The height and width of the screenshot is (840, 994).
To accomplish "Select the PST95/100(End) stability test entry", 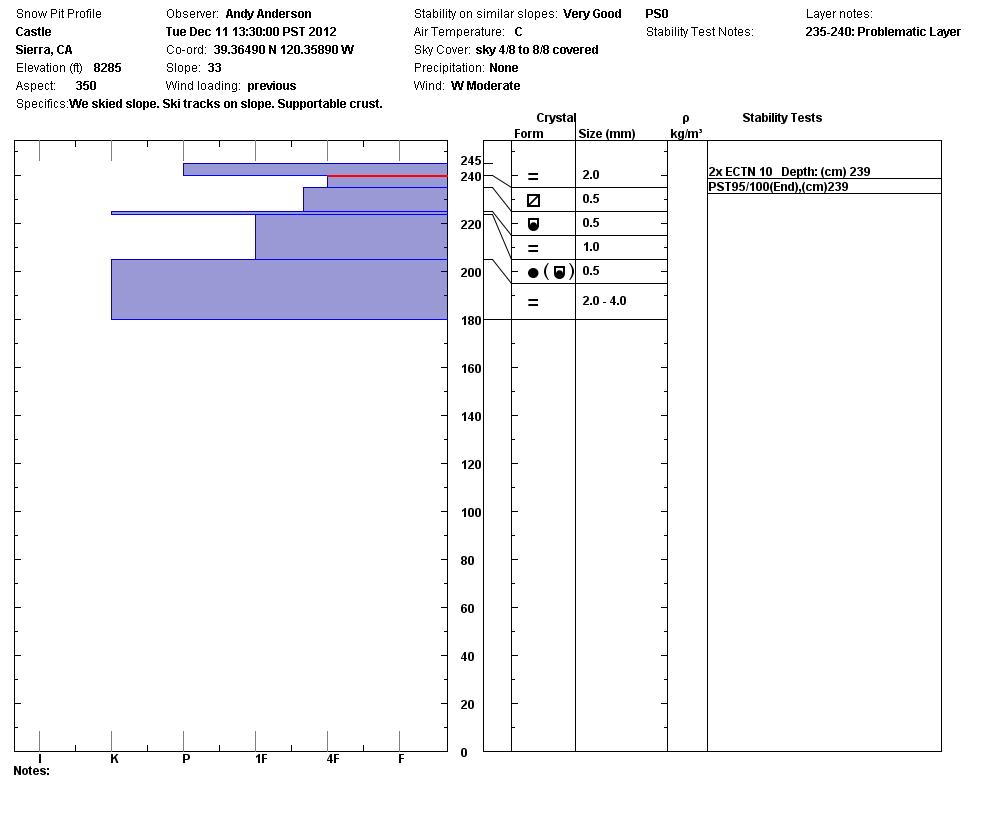I will pos(778,187).
